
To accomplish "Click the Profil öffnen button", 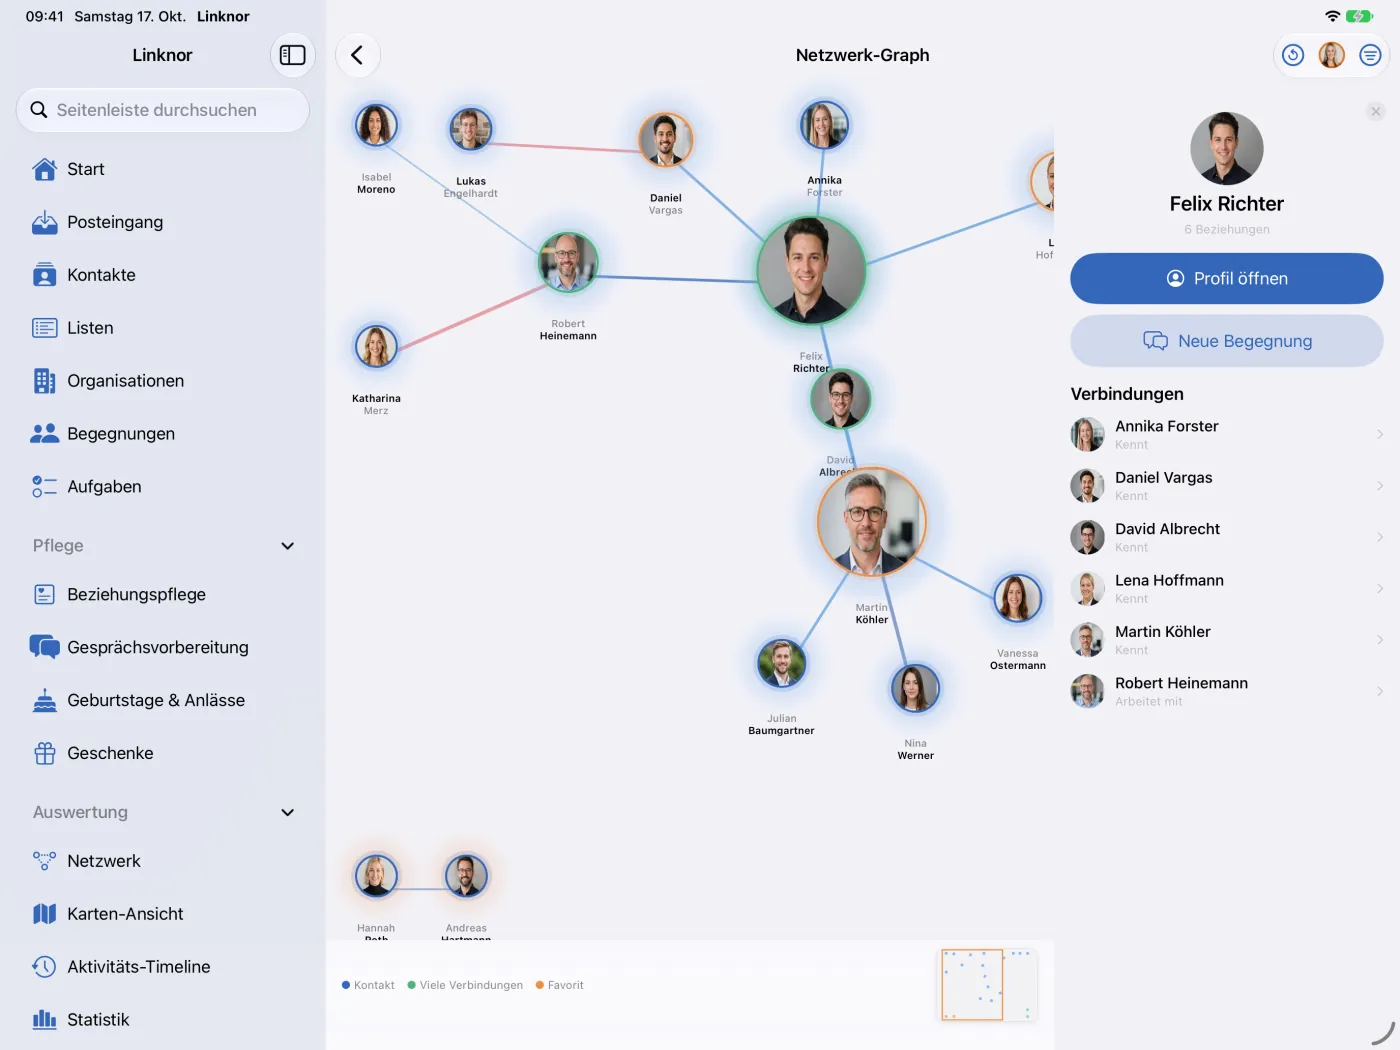I will click(x=1227, y=278).
